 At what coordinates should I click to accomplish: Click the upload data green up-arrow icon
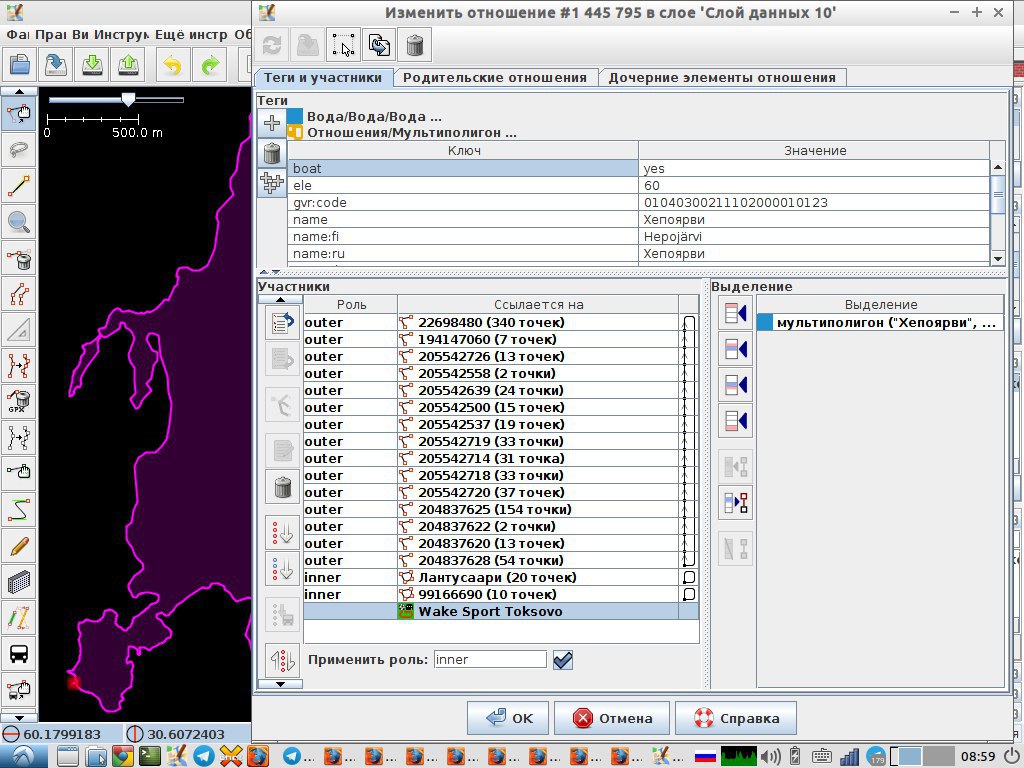point(128,65)
